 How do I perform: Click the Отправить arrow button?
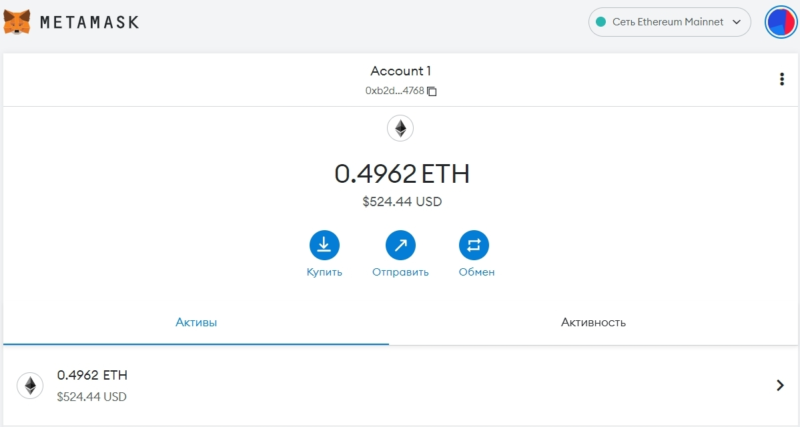[401, 245]
